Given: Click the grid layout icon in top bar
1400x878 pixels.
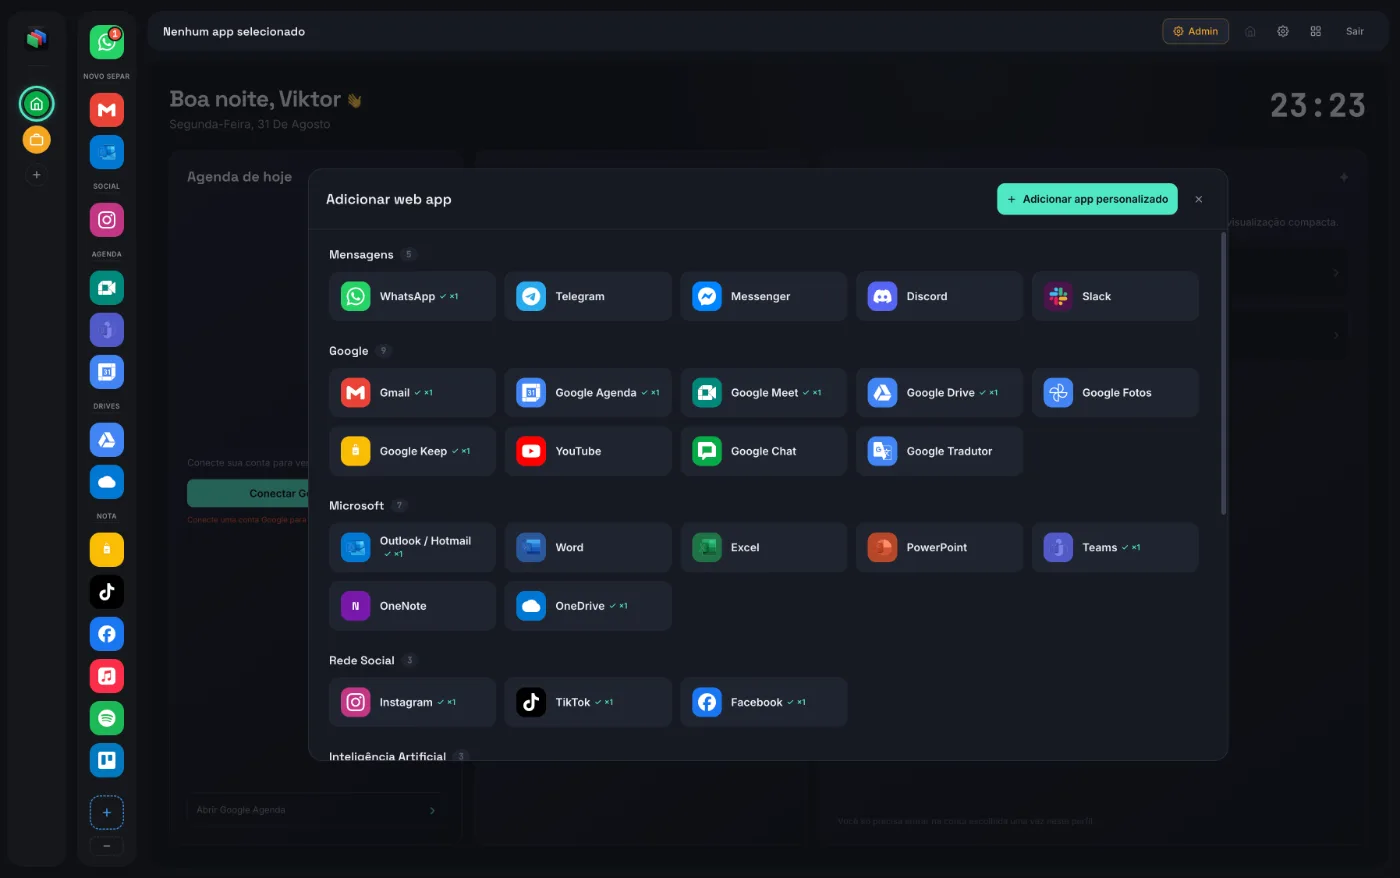Looking at the screenshot, I should pyautogui.click(x=1316, y=32).
